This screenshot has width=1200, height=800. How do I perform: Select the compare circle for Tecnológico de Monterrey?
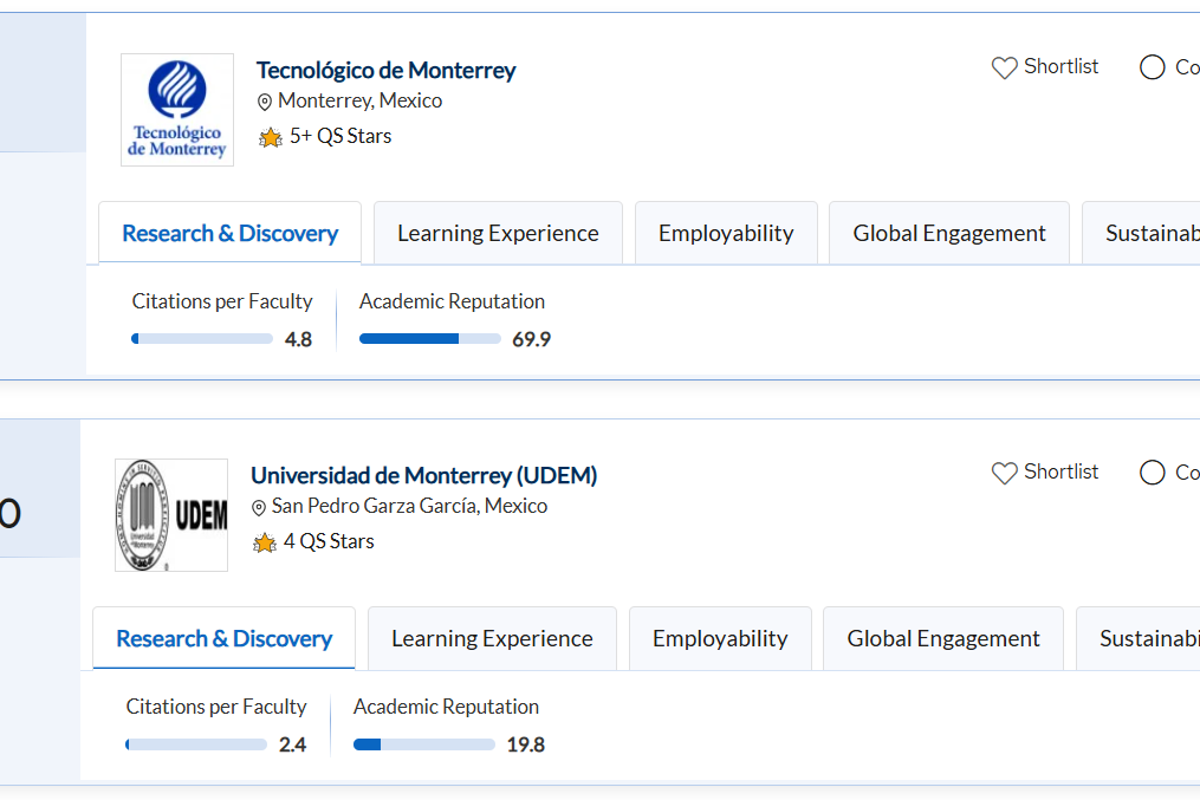click(x=1151, y=68)
